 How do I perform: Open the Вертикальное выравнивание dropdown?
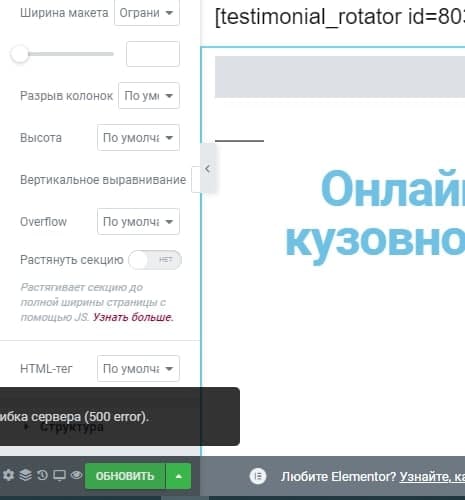196,180
